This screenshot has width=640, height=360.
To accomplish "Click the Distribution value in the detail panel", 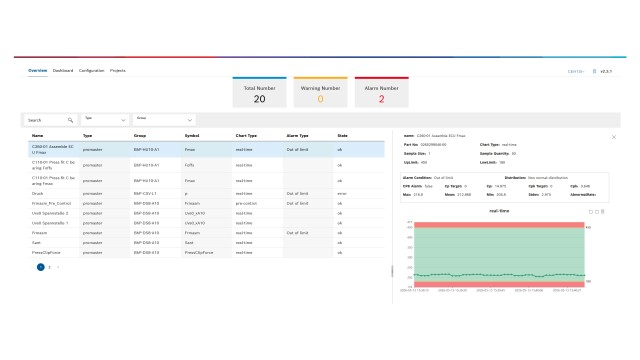I will 548,178.
